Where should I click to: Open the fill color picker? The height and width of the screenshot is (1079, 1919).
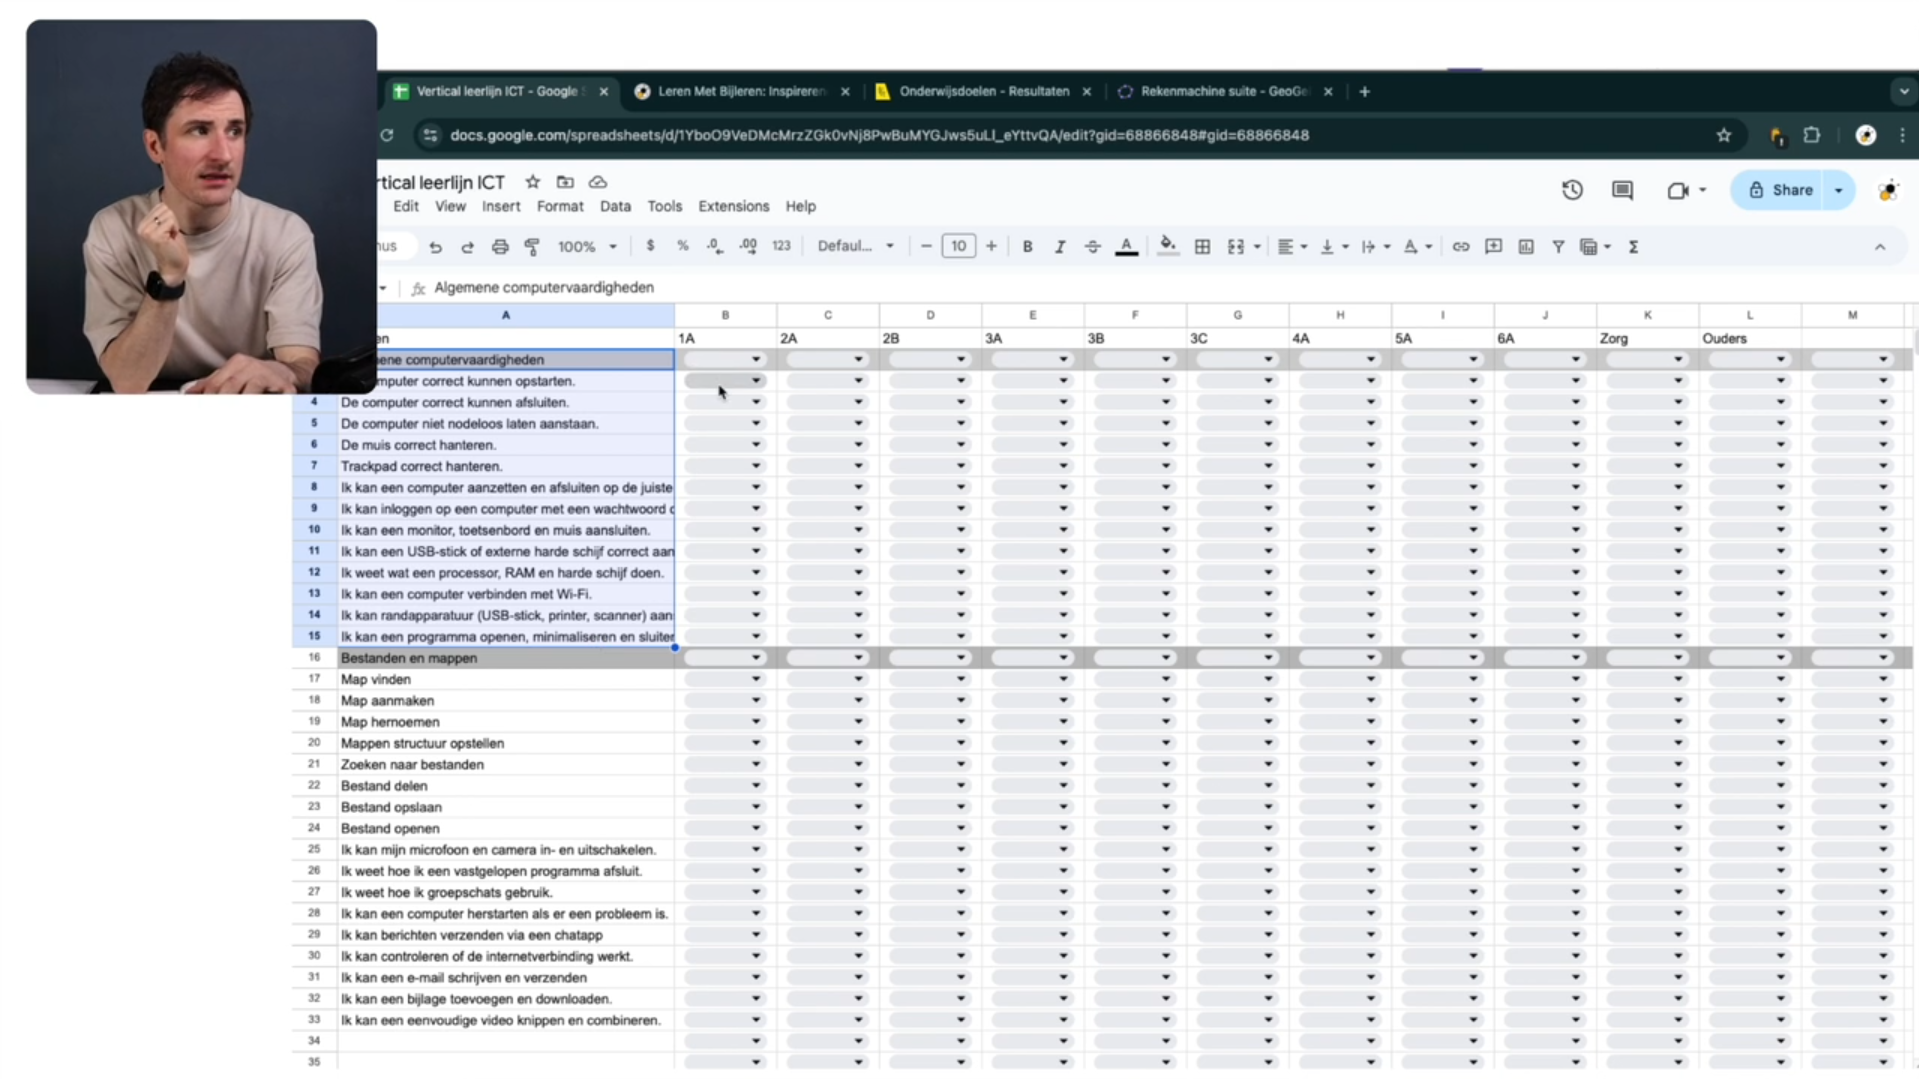click(x=1167, y=247)
